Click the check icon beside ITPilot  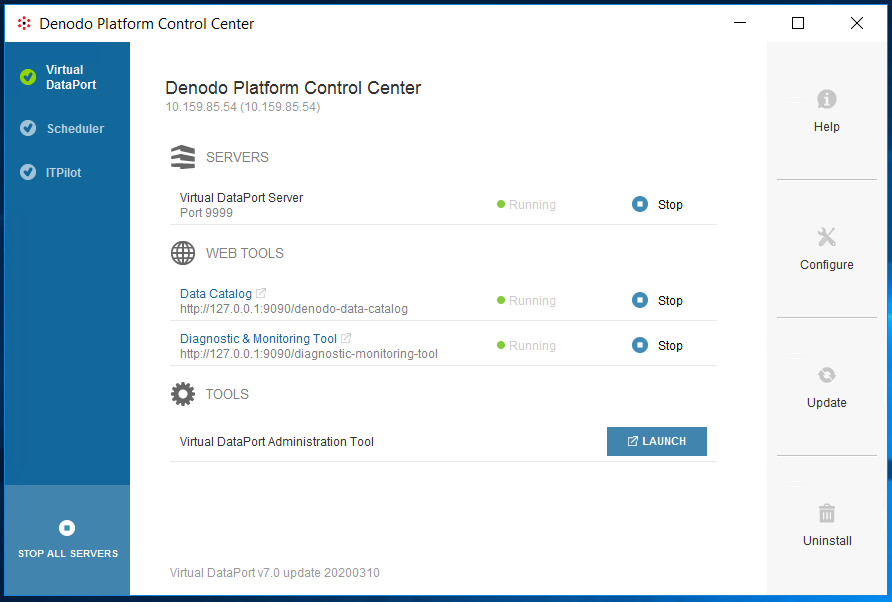point(28,172)
